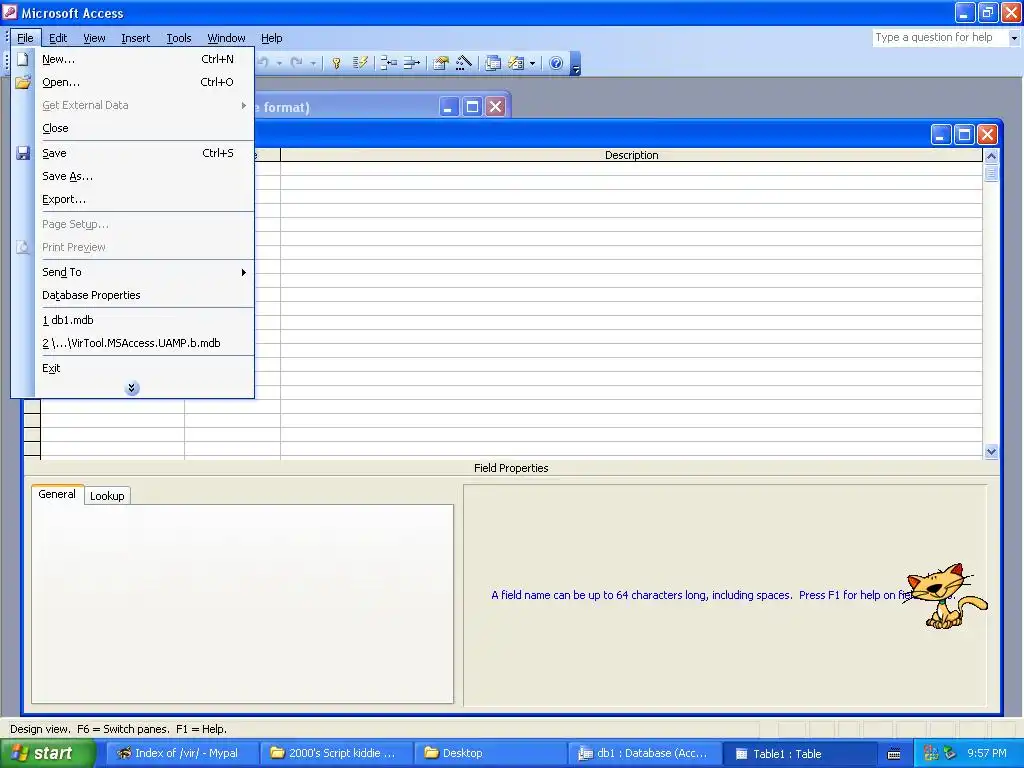This screenshot has width=1024, height=768.
Task: Click the 9:57 PM taskbar clock
Action: [x=987, y=753]
